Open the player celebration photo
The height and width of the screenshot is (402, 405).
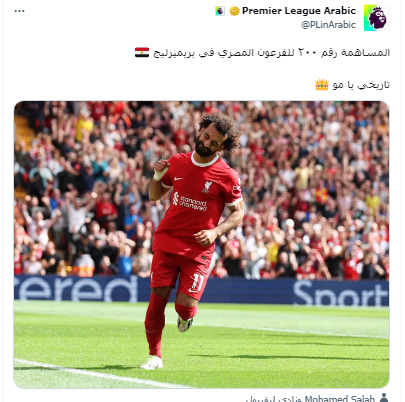tap(201, 244)
